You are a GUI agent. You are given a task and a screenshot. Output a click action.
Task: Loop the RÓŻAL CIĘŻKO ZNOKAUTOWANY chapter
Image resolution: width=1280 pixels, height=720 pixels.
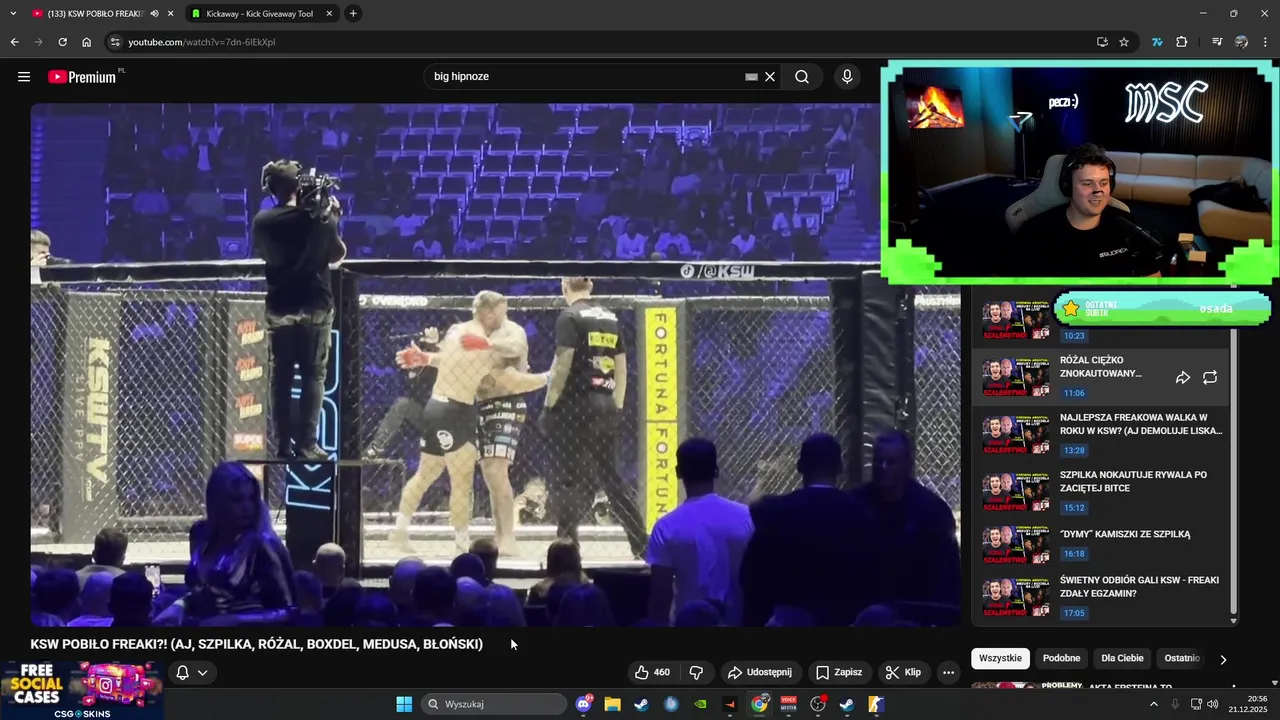[1210, 377]
